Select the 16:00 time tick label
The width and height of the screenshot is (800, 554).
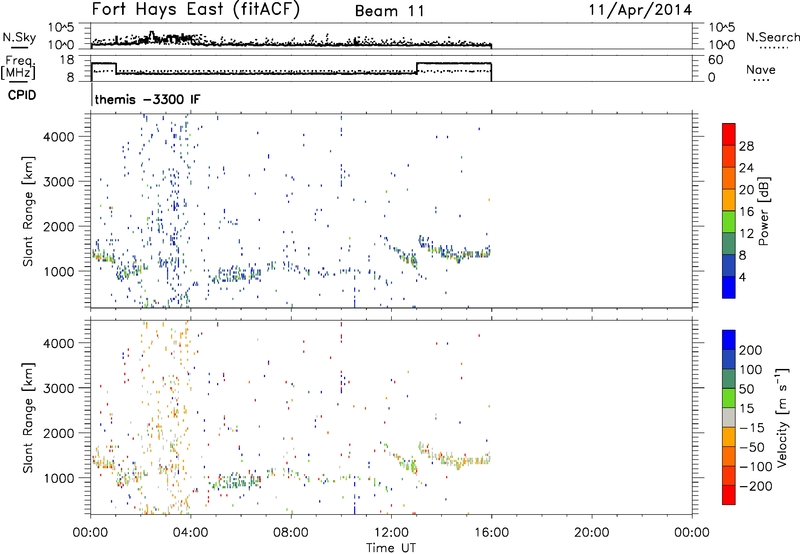click(491, 533)
